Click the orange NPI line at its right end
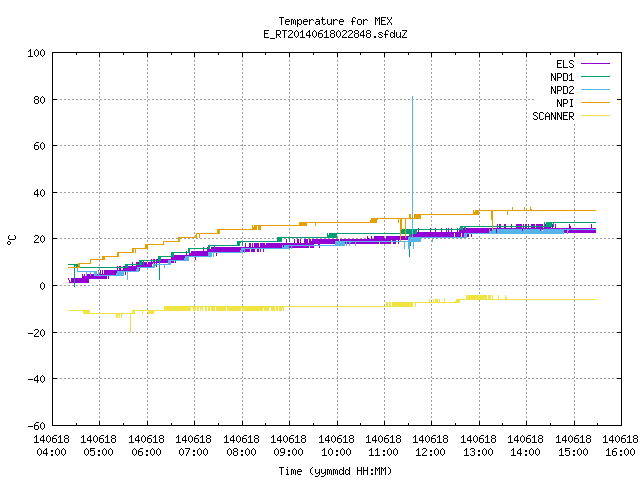 [595, 211]
